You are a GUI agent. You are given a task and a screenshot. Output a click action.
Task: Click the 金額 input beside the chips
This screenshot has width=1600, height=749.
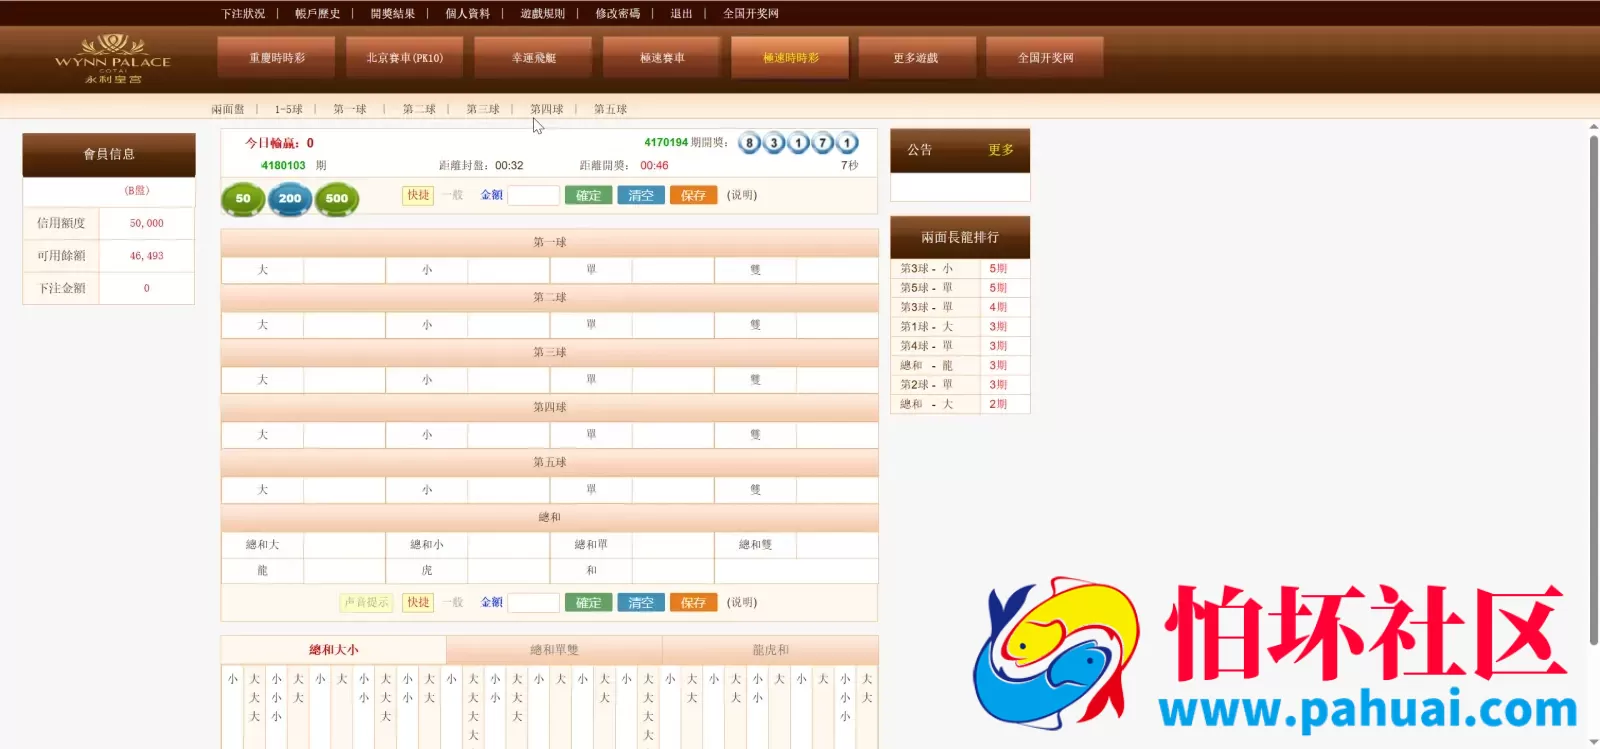point(533,195)
